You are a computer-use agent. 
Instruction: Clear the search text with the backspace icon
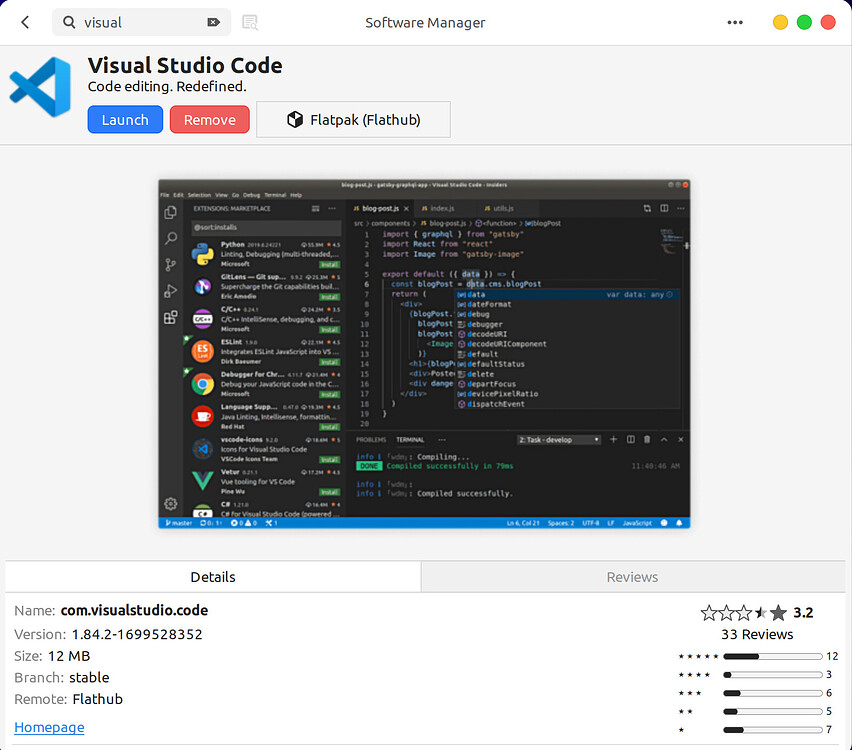[x=214, y=22]
